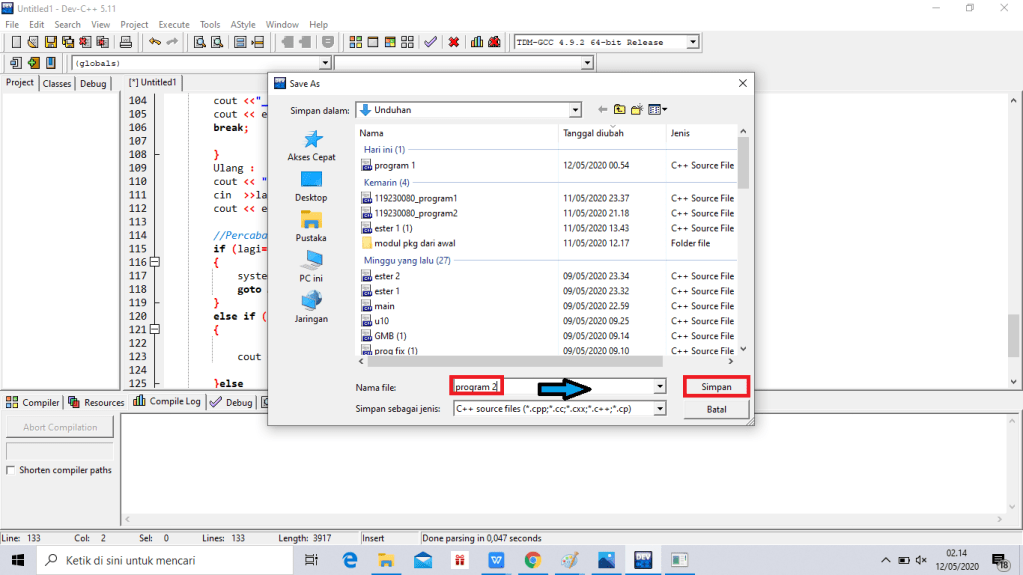Switch to the Classes tab

pyautogui.click(x=57, y=84)
